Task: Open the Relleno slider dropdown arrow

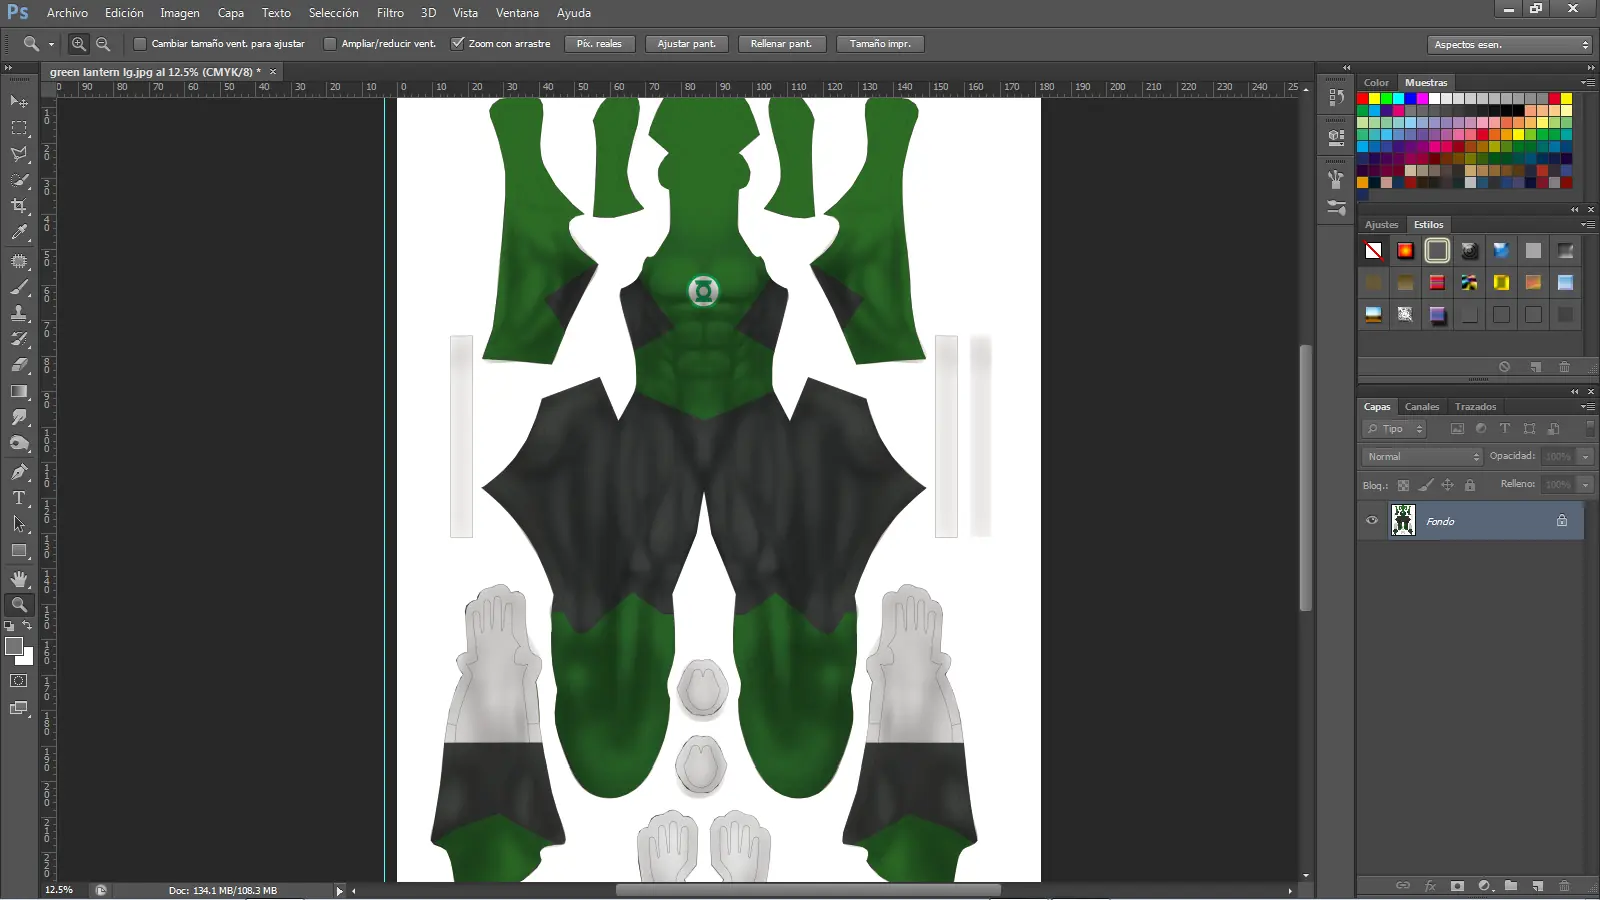Action: point(1585,485)
